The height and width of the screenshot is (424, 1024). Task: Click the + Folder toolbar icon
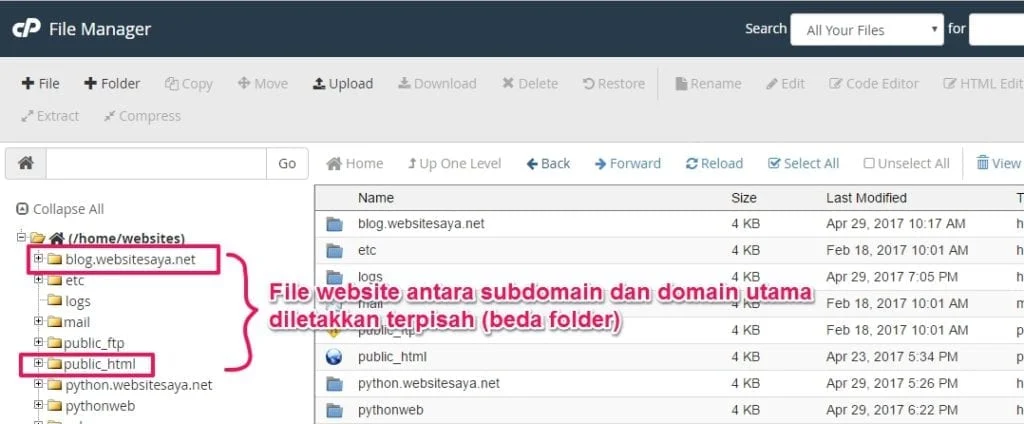tap(111, 84)
